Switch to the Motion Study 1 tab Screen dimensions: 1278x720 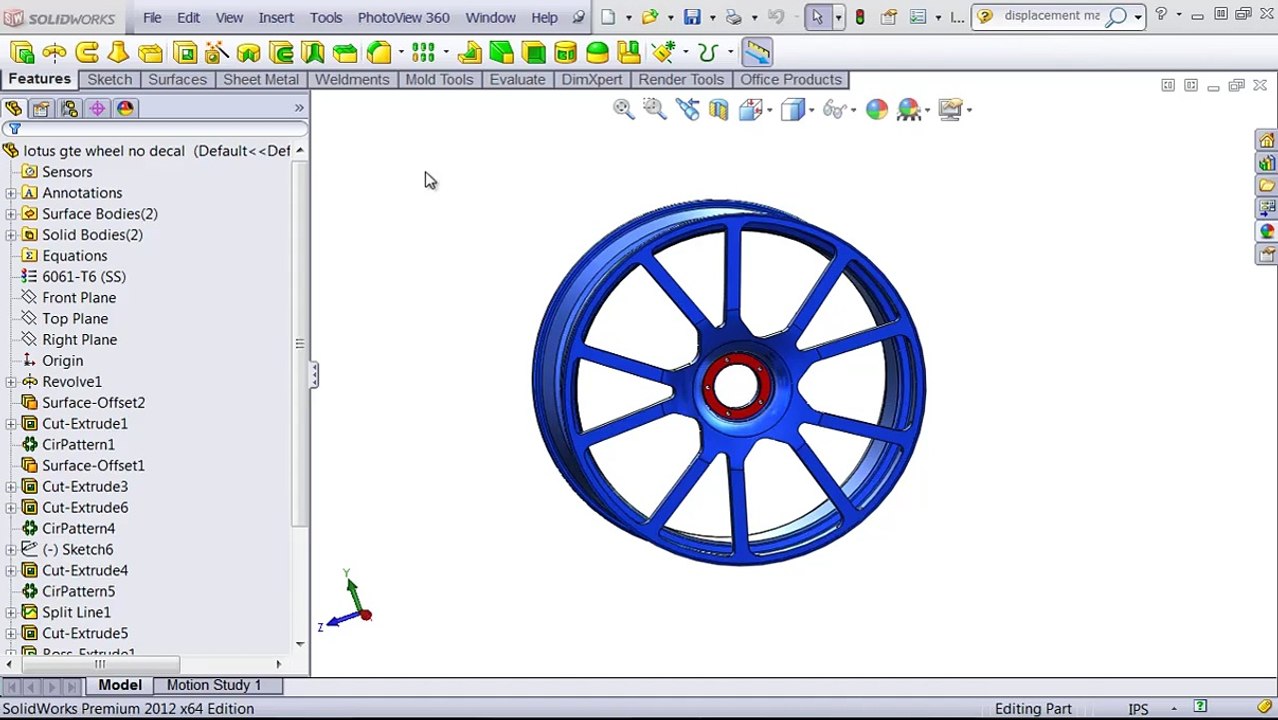[214, 685]
